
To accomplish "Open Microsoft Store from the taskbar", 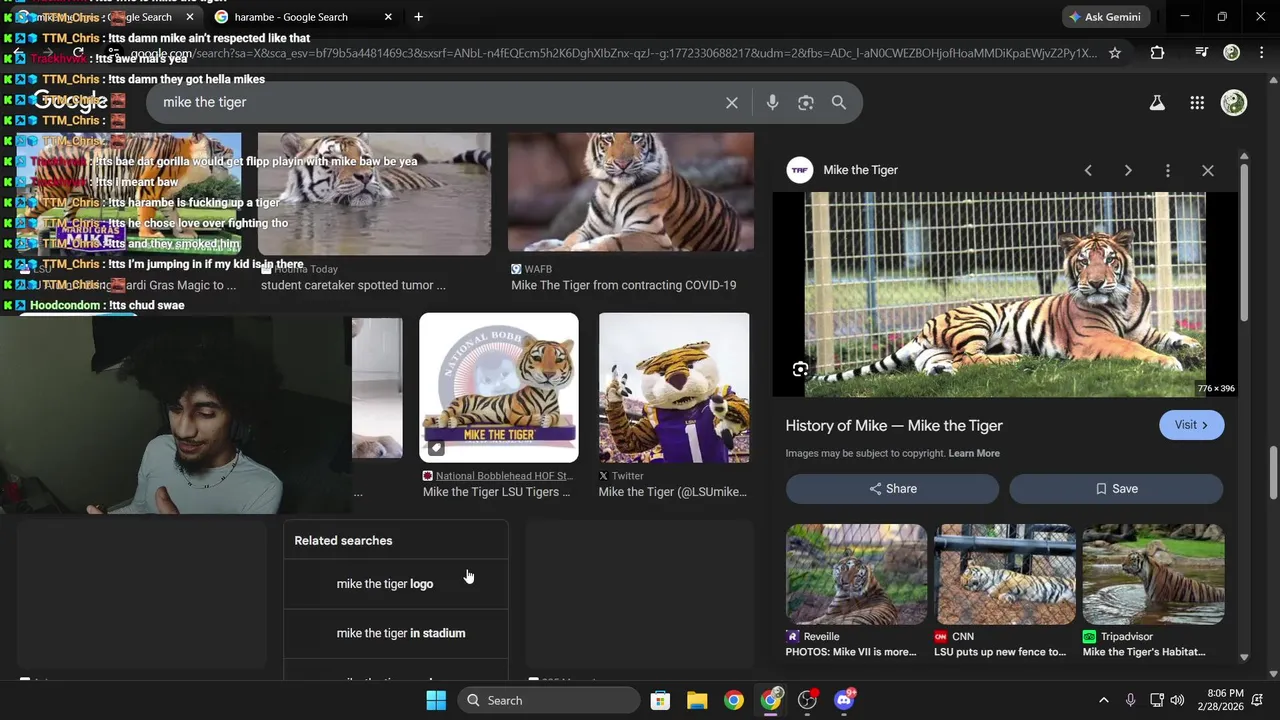I will click(660, 700).
